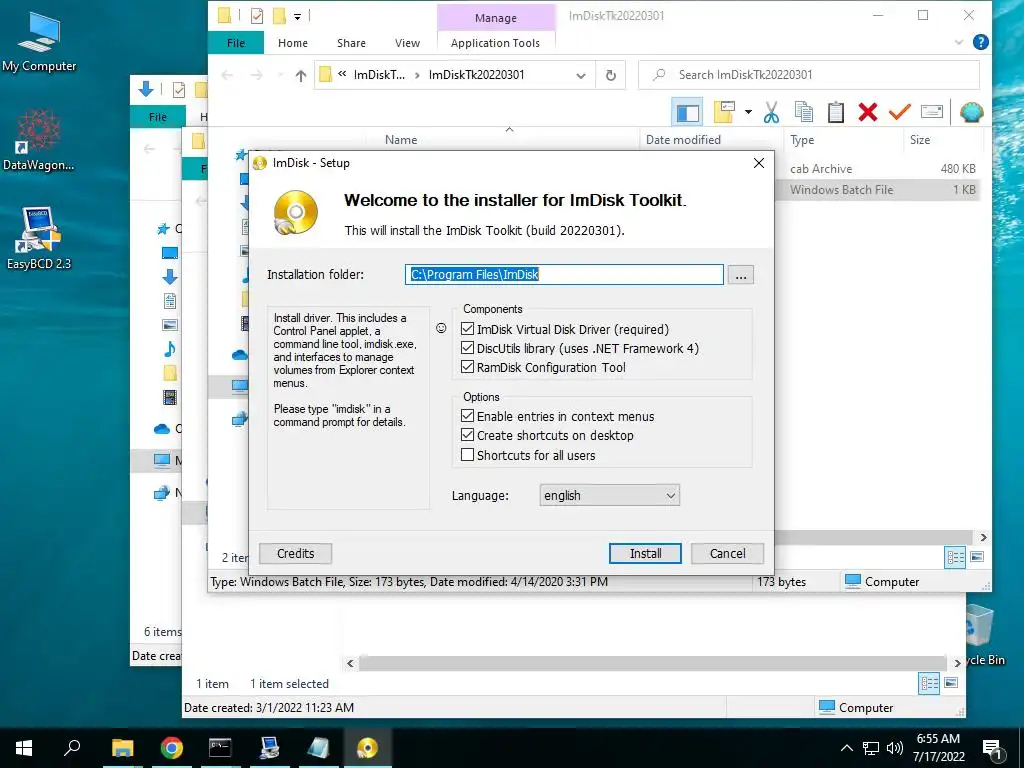Screen dimensions: 1024x768
Task: Toggle Create shortcuts on desktop
Action: click(x=468, y=434)
